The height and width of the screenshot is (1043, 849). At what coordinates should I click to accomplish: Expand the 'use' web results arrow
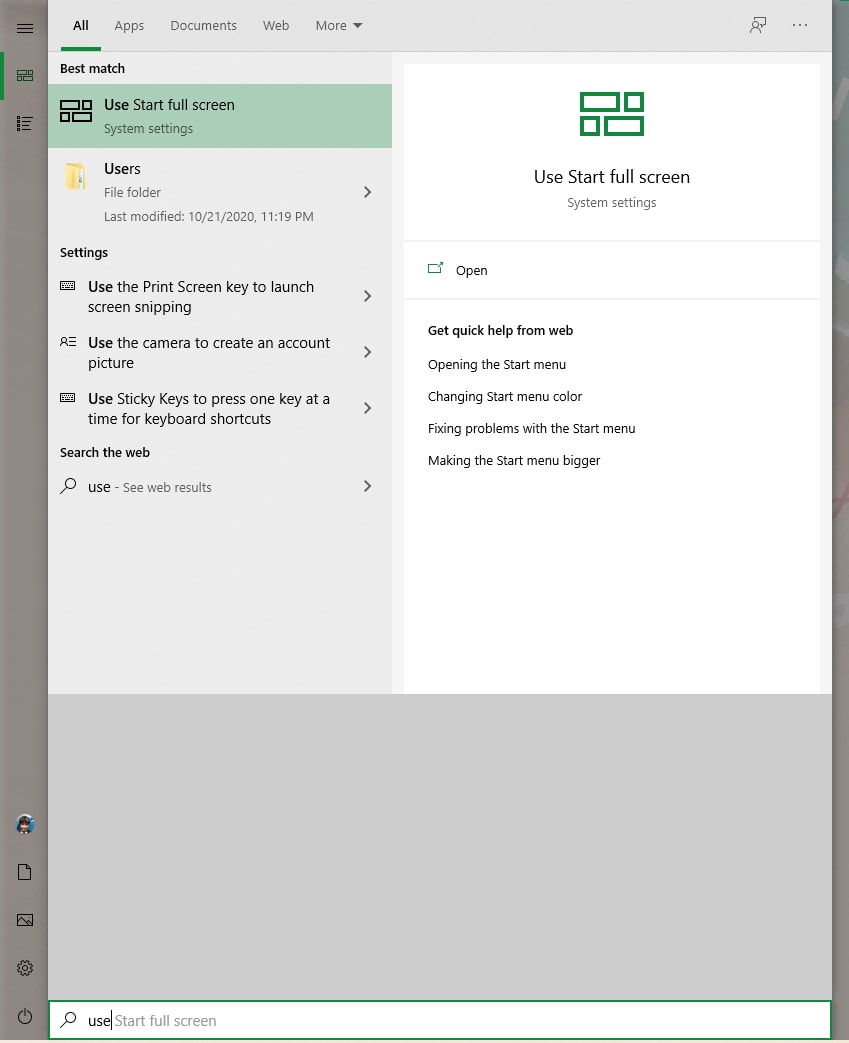(367, 486)
